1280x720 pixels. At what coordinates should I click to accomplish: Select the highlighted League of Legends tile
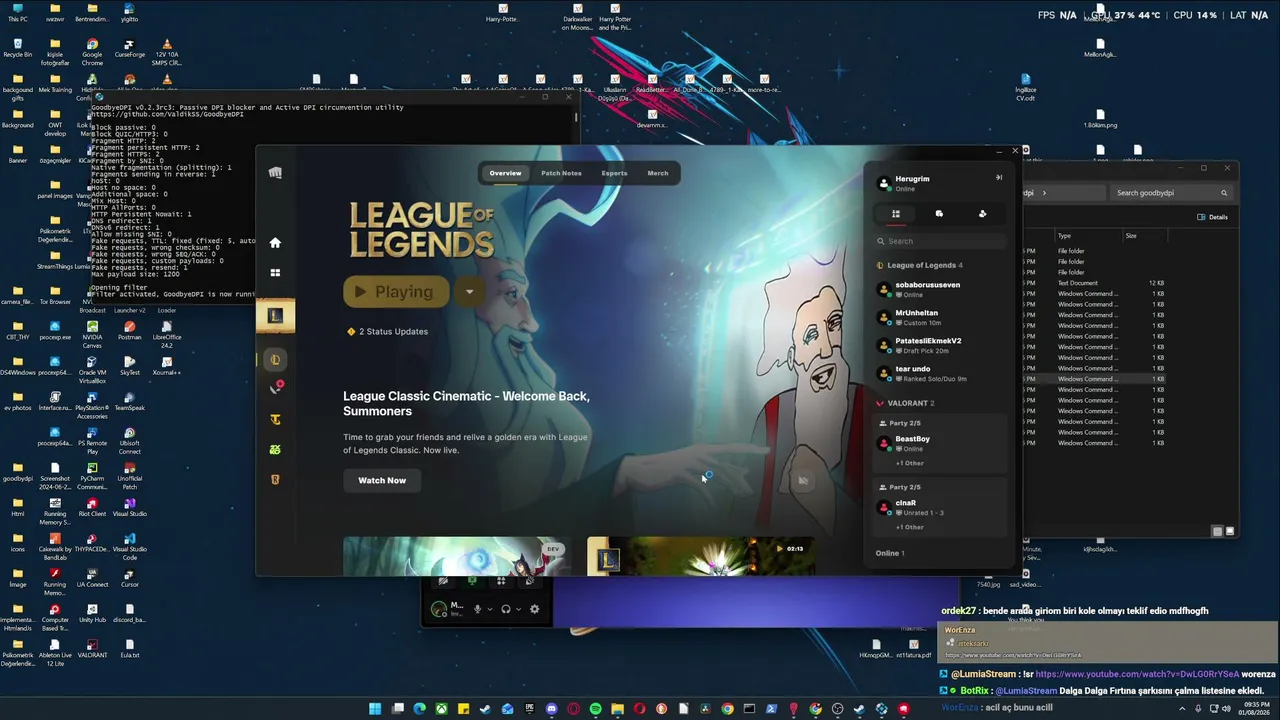tap(275, 315)
